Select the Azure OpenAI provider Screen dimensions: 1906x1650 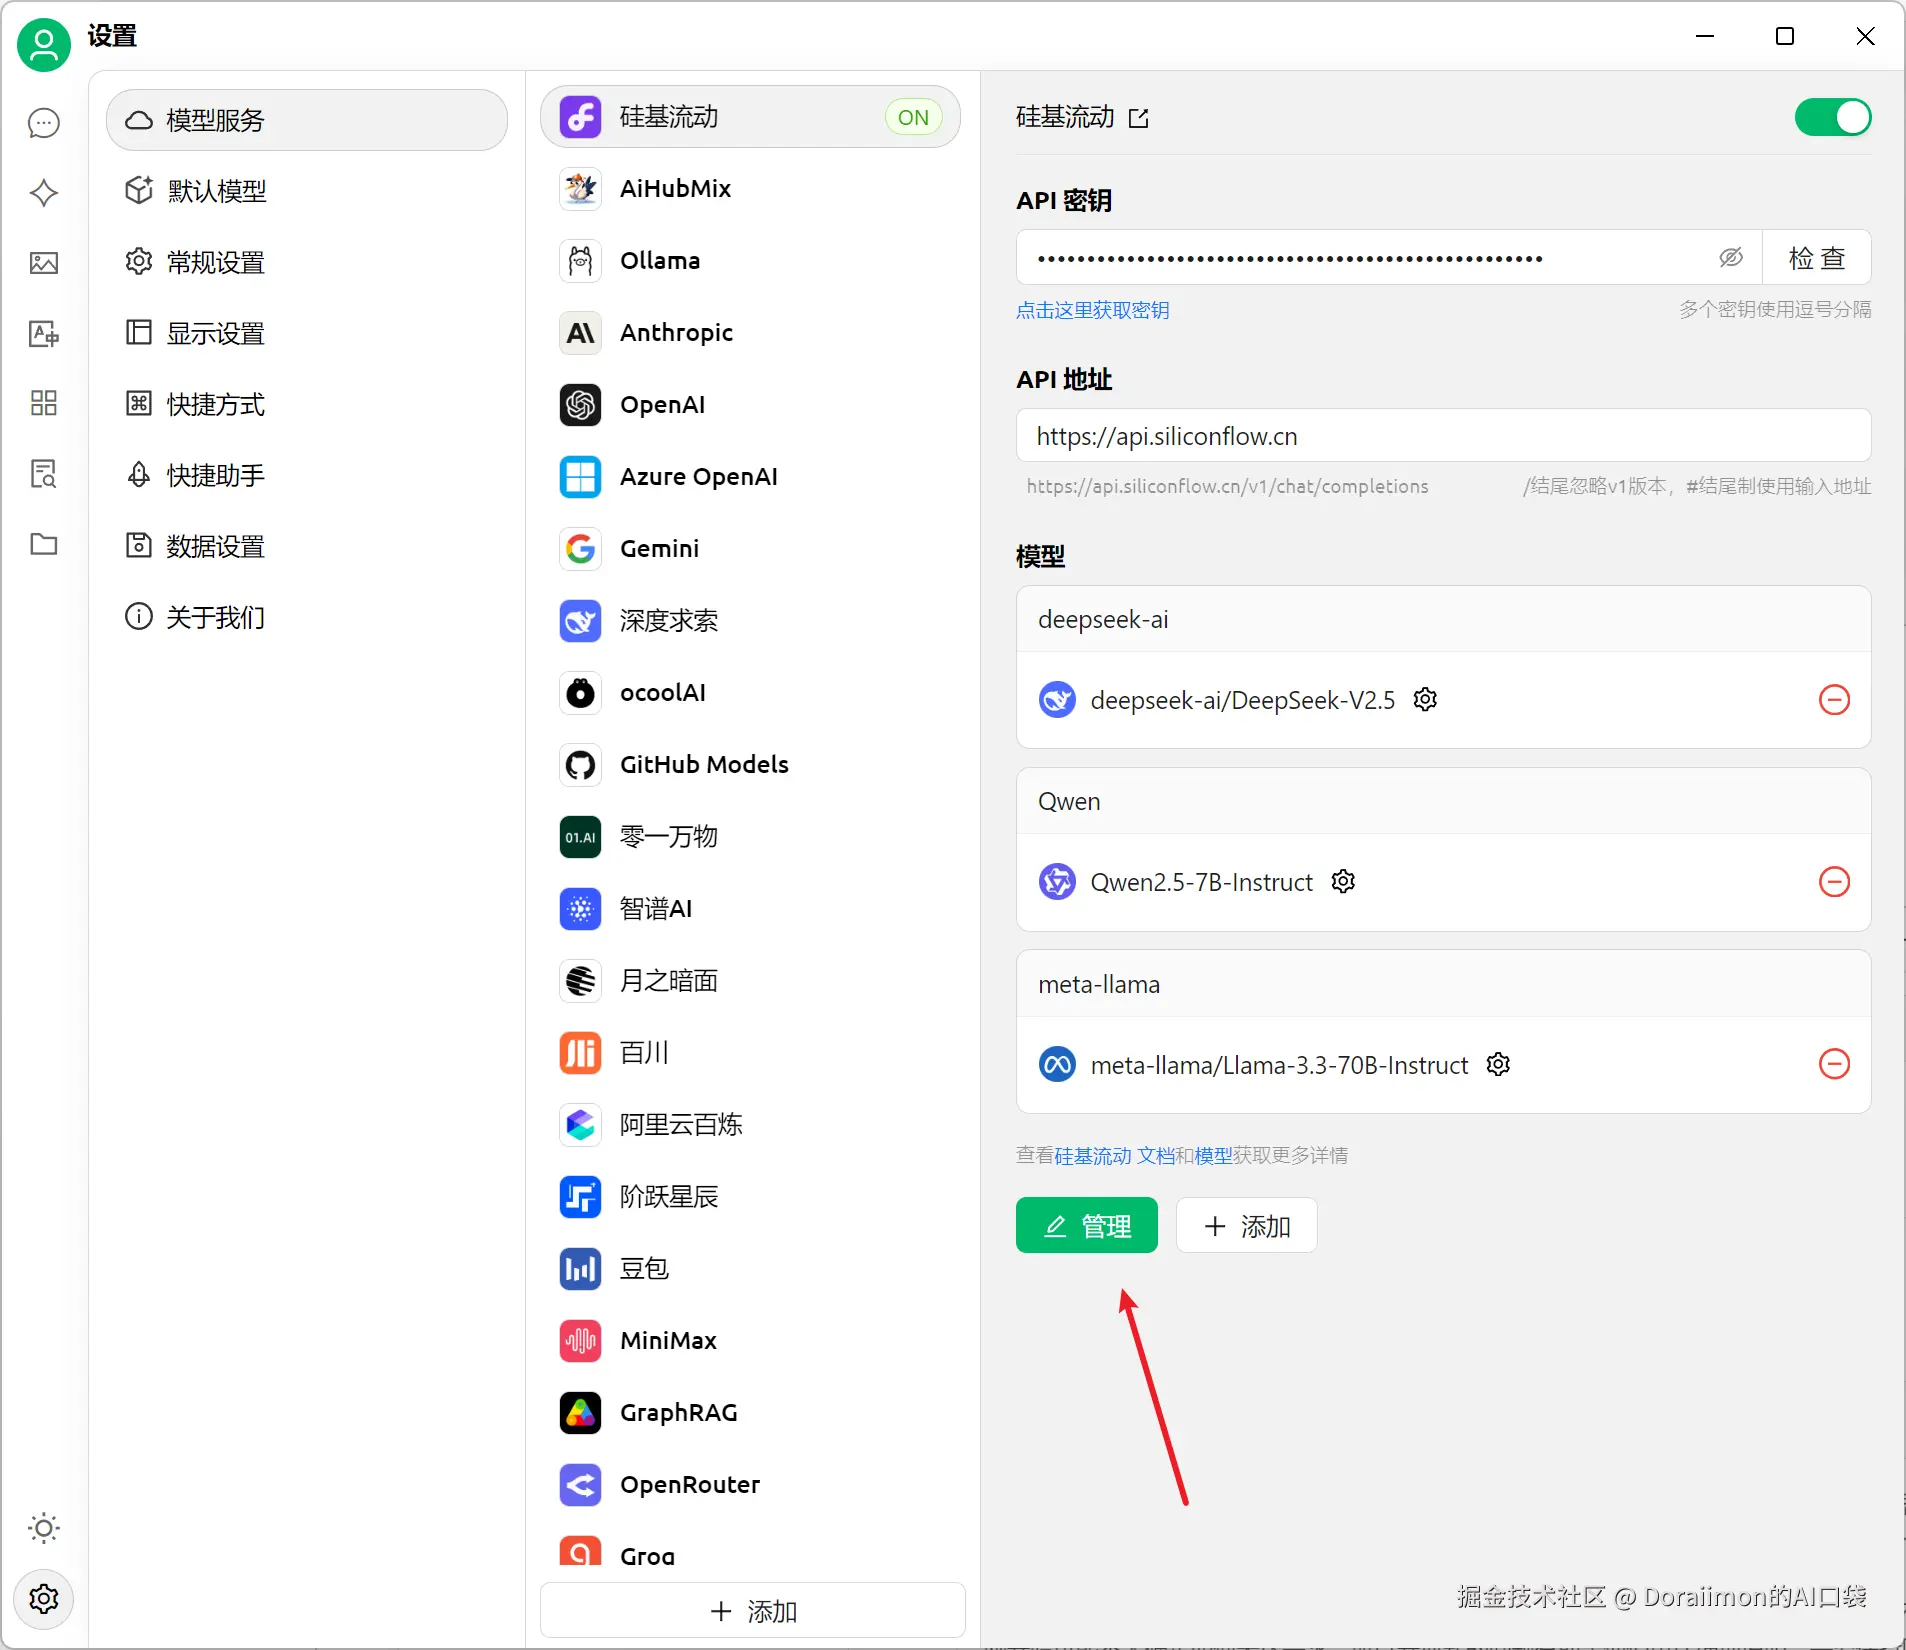coord(750,477)
